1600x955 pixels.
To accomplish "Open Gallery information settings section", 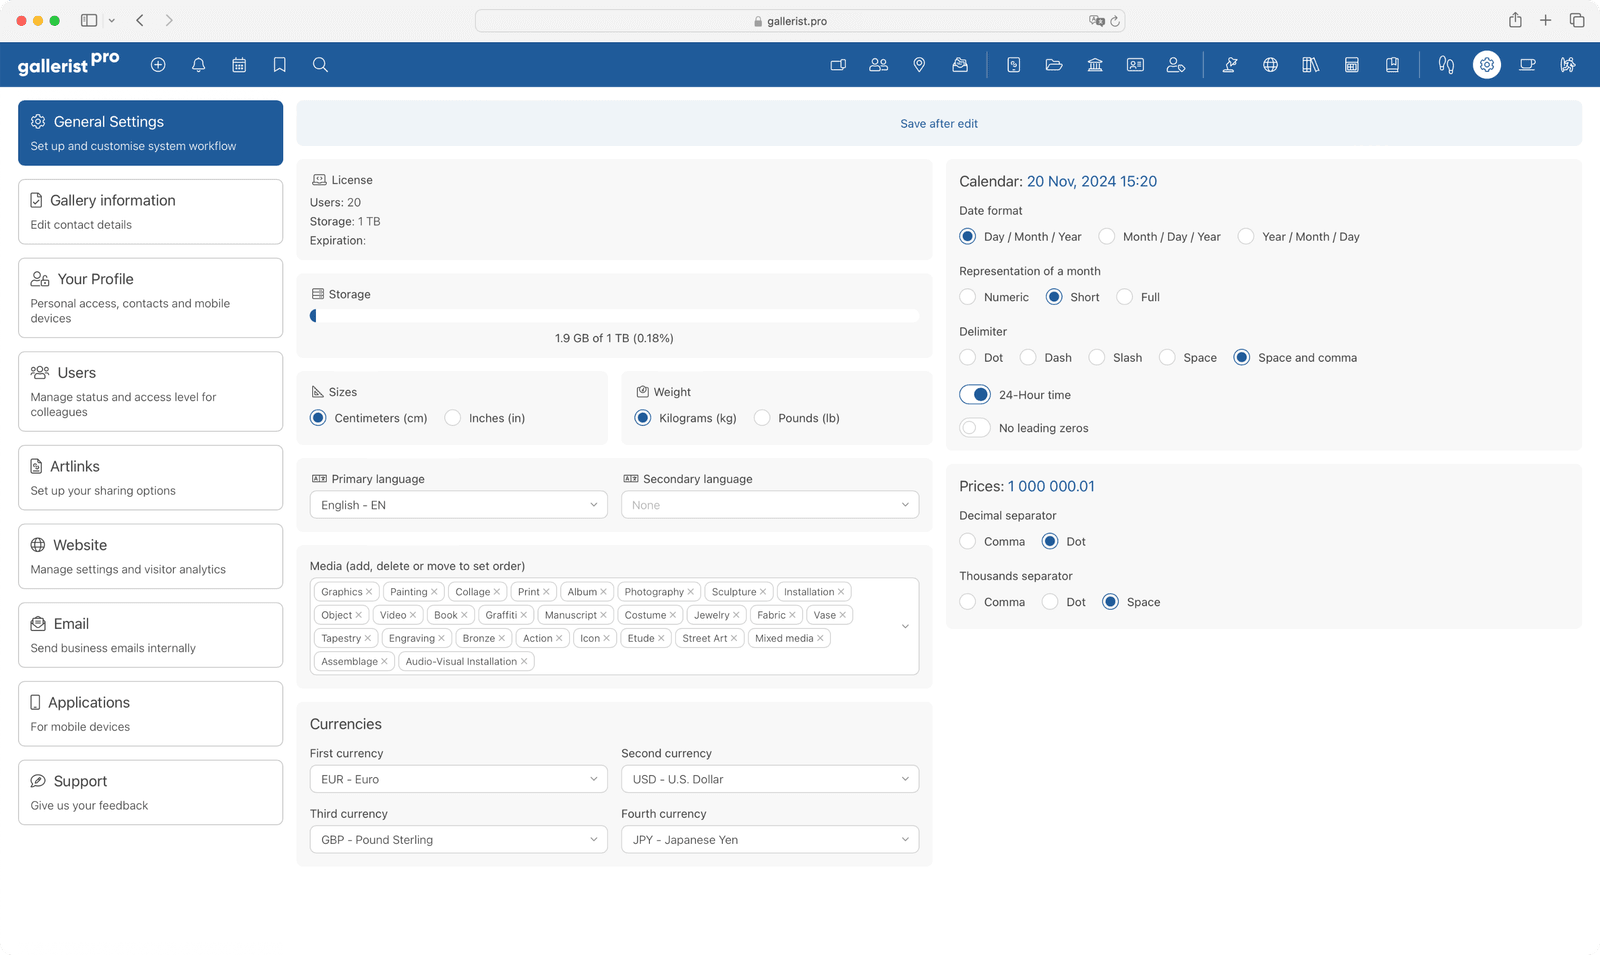I will [x=150, y=211].
